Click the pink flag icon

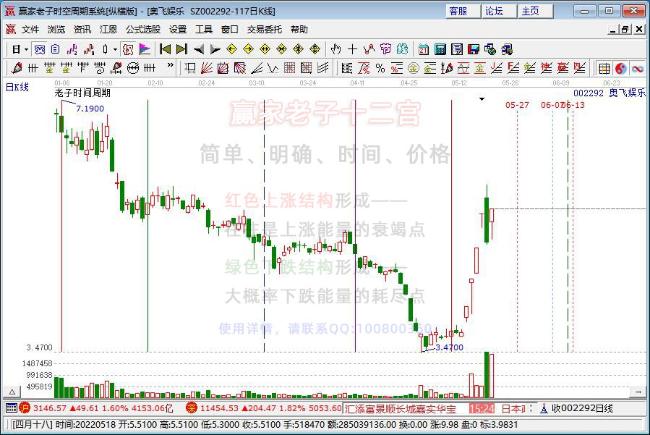pos(144,49)
